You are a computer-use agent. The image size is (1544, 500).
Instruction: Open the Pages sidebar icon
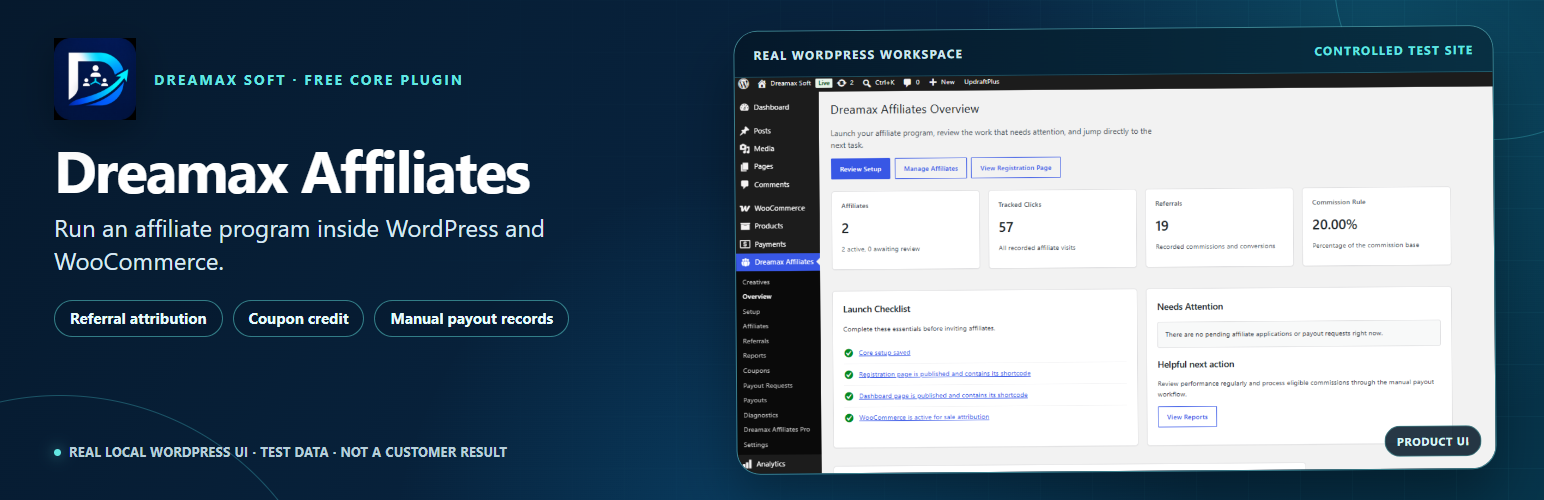pos(745,167)
